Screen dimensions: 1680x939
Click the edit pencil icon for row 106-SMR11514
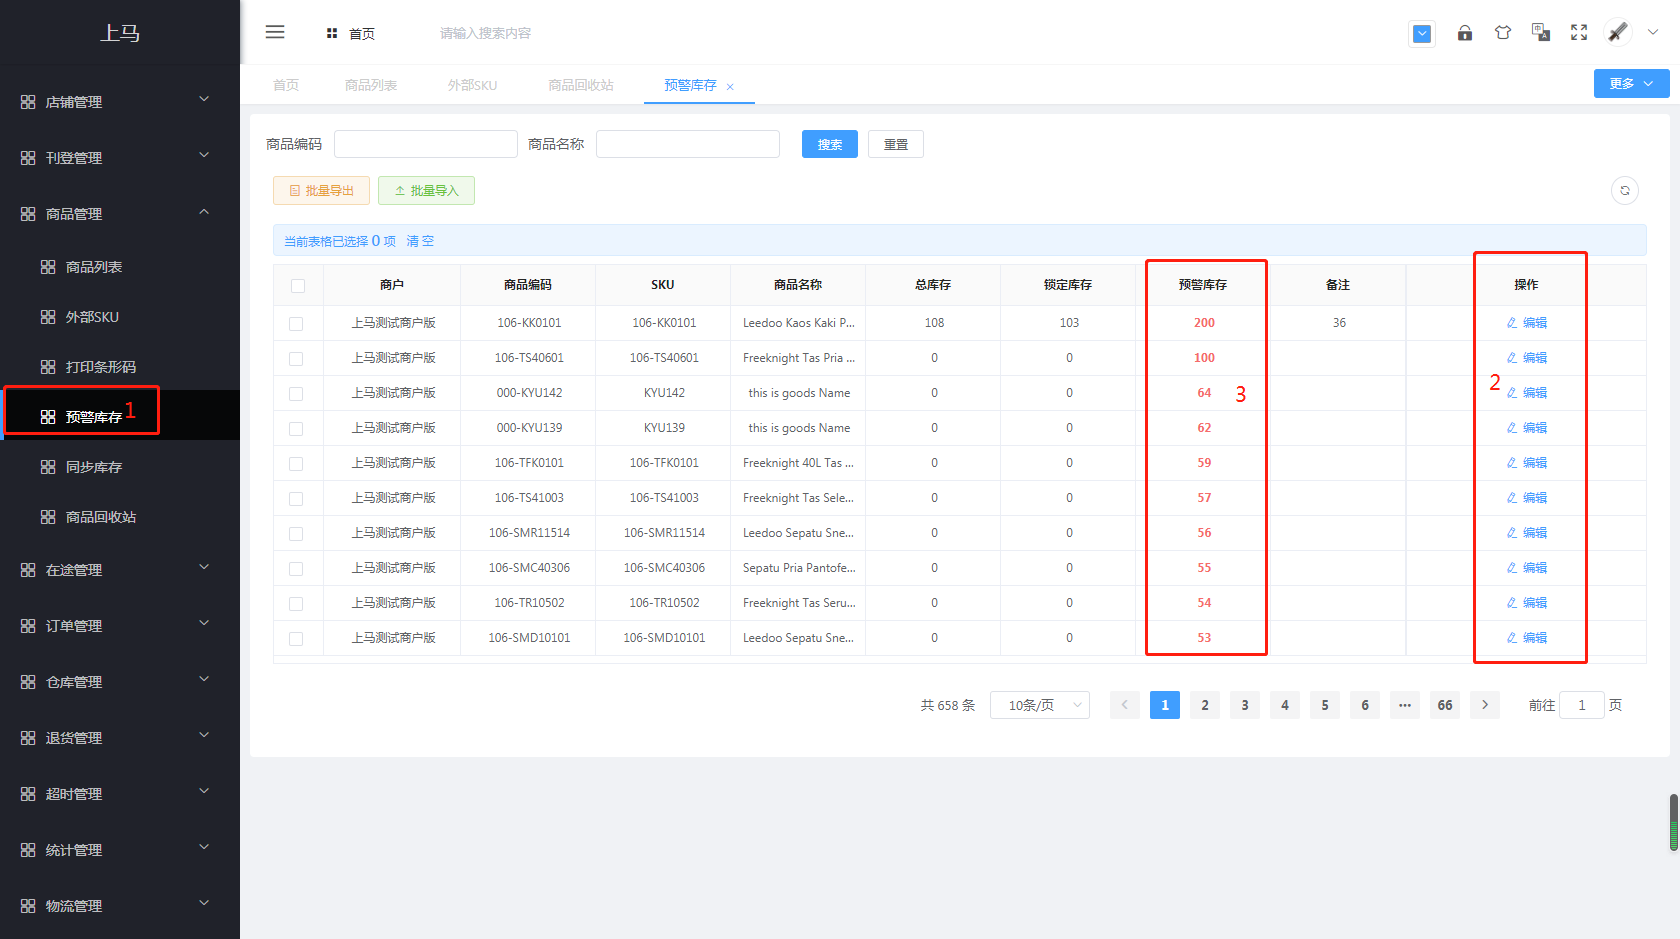[x=1512, y=533]
